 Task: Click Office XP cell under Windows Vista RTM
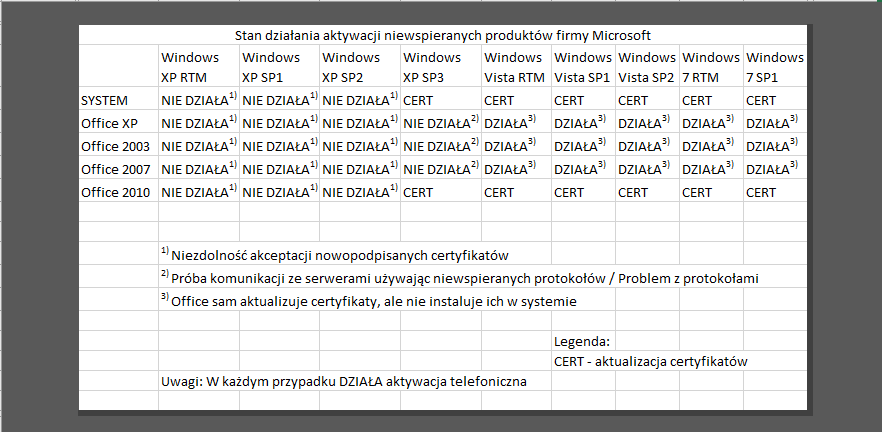[516, 123]
